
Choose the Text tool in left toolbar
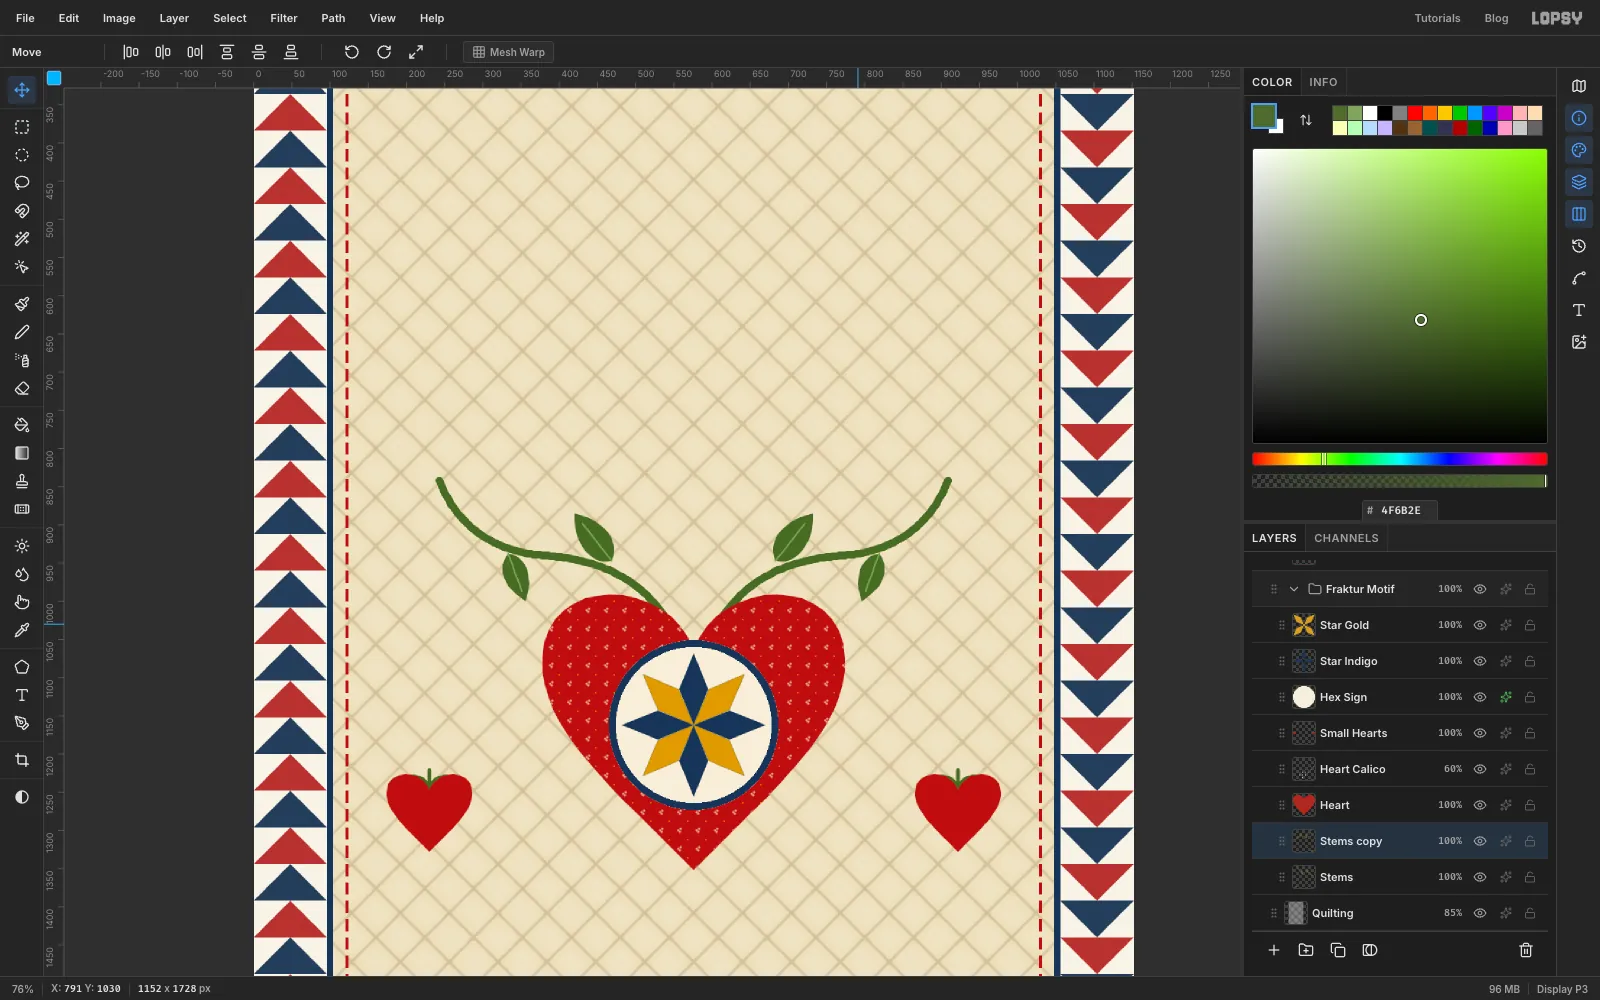[x=22, y=694]
